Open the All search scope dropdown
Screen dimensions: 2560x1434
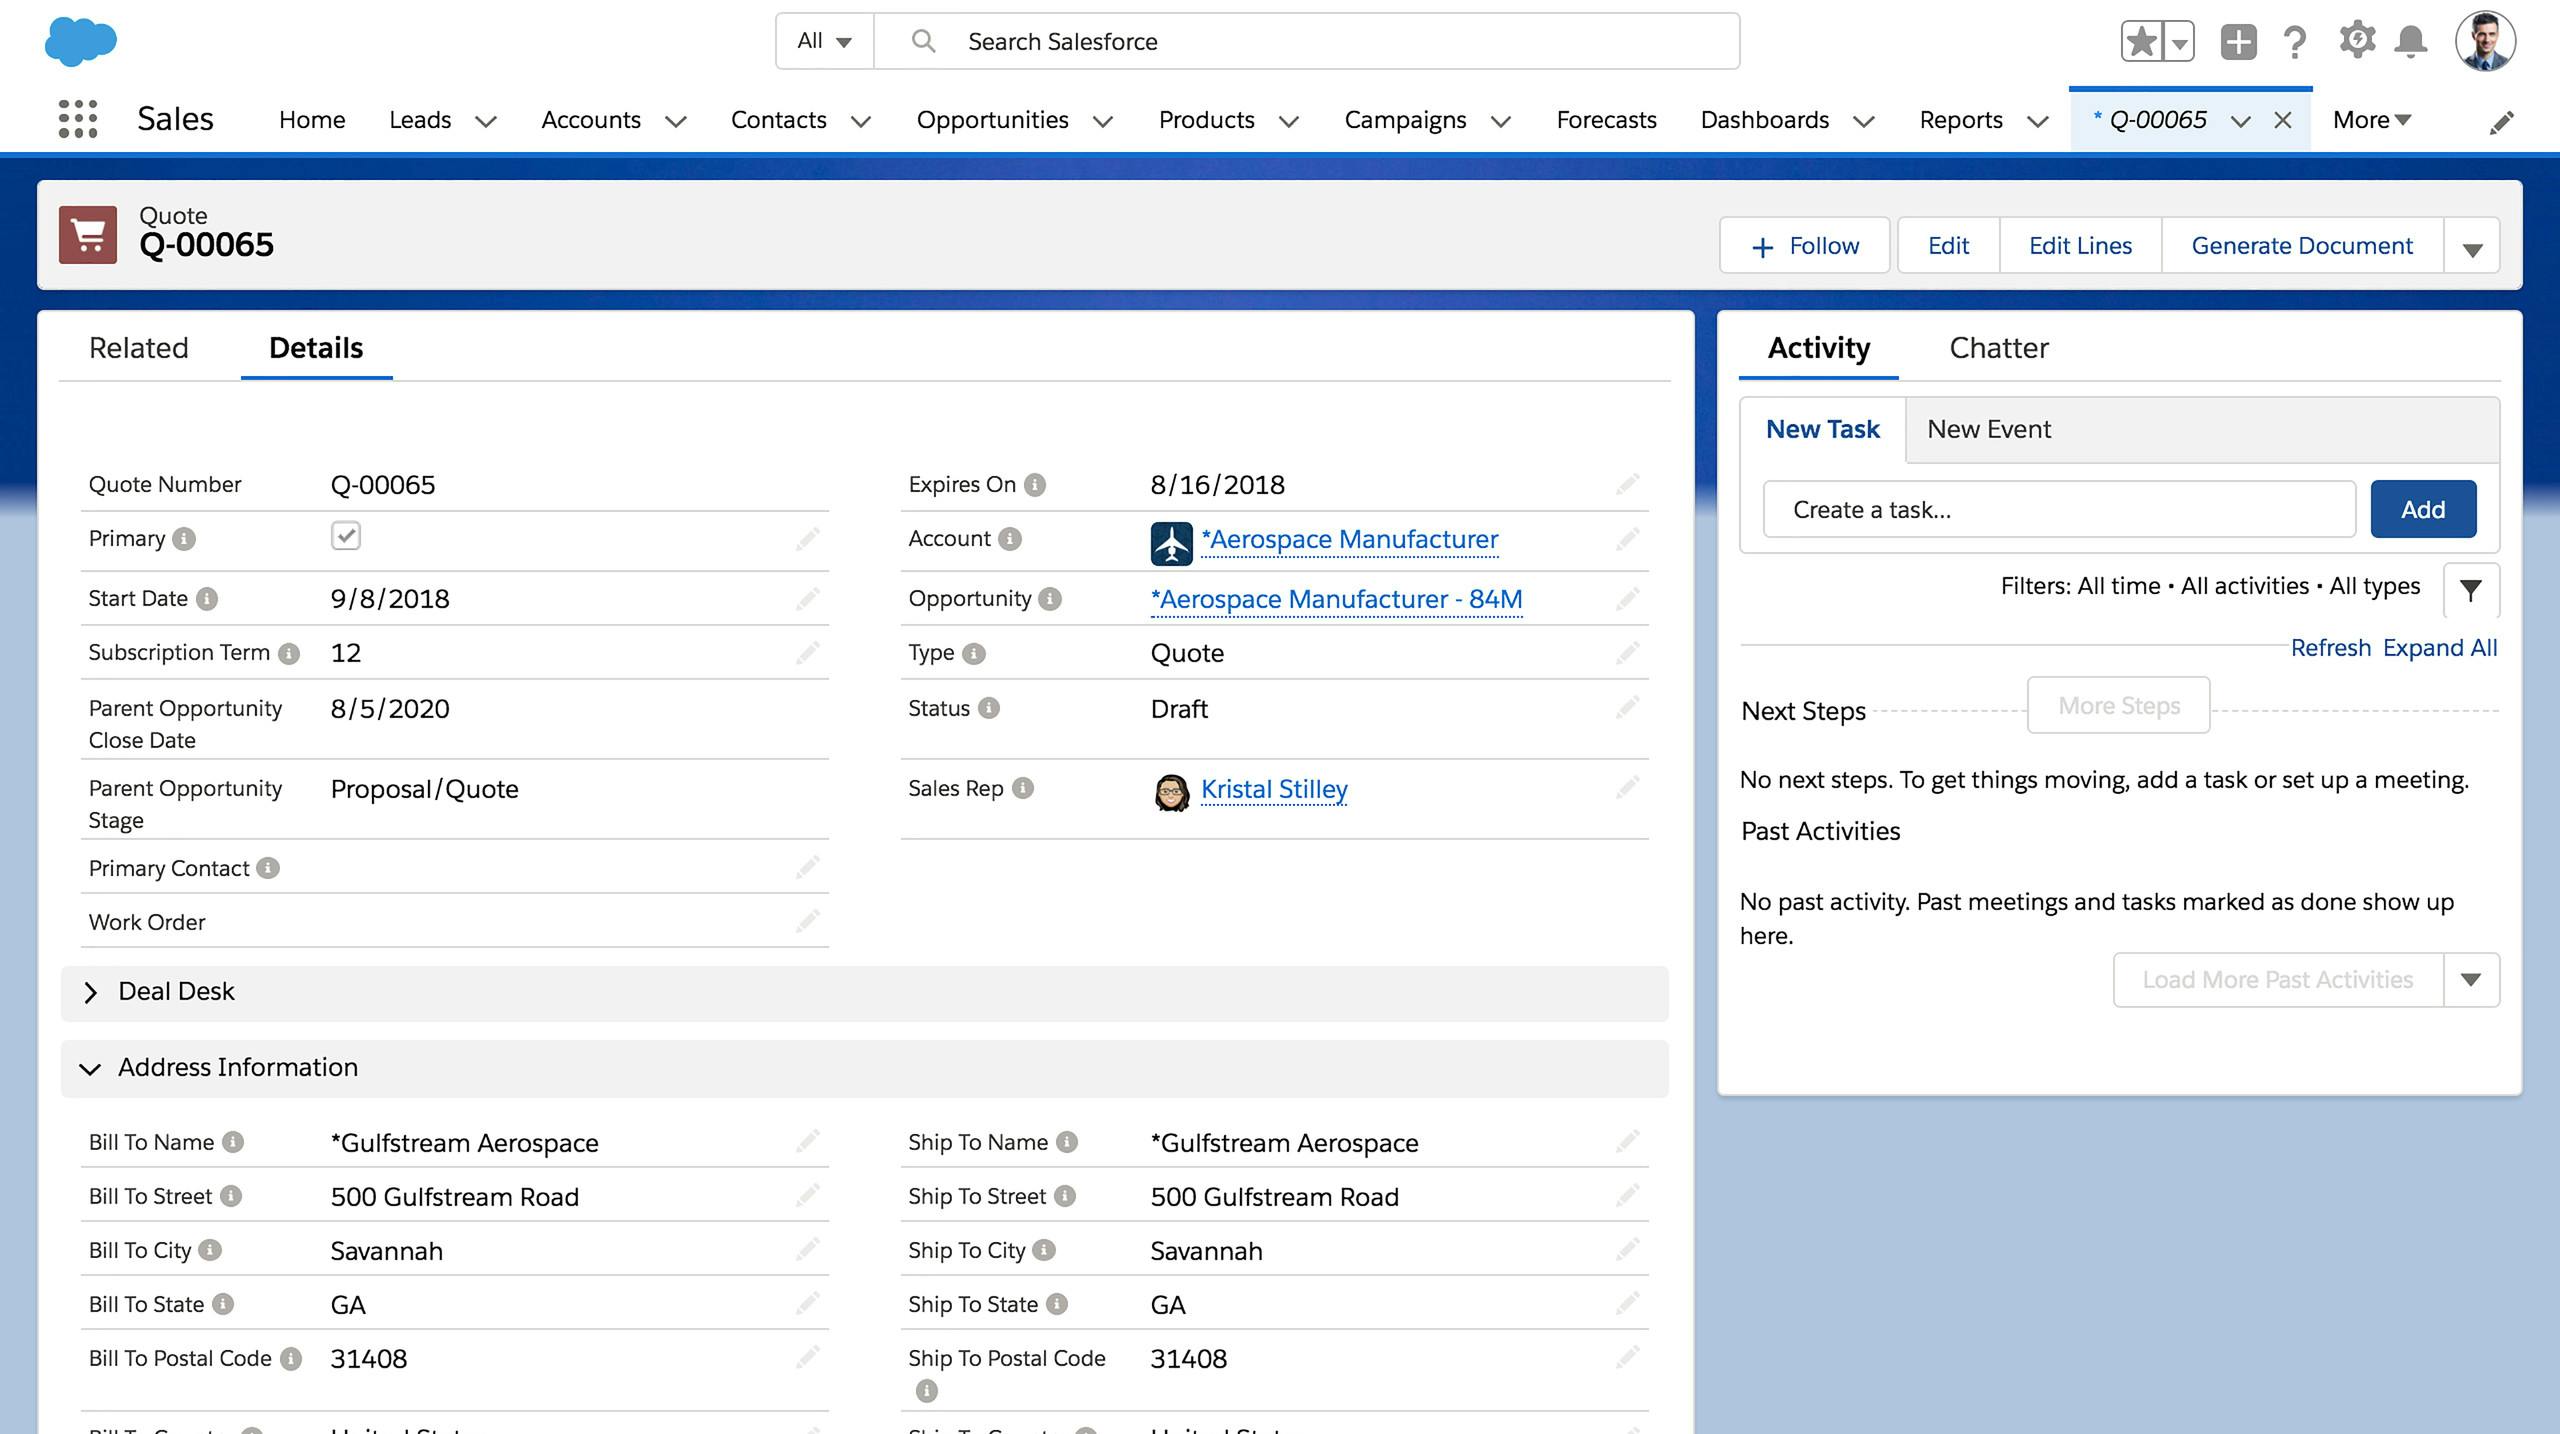825,41
